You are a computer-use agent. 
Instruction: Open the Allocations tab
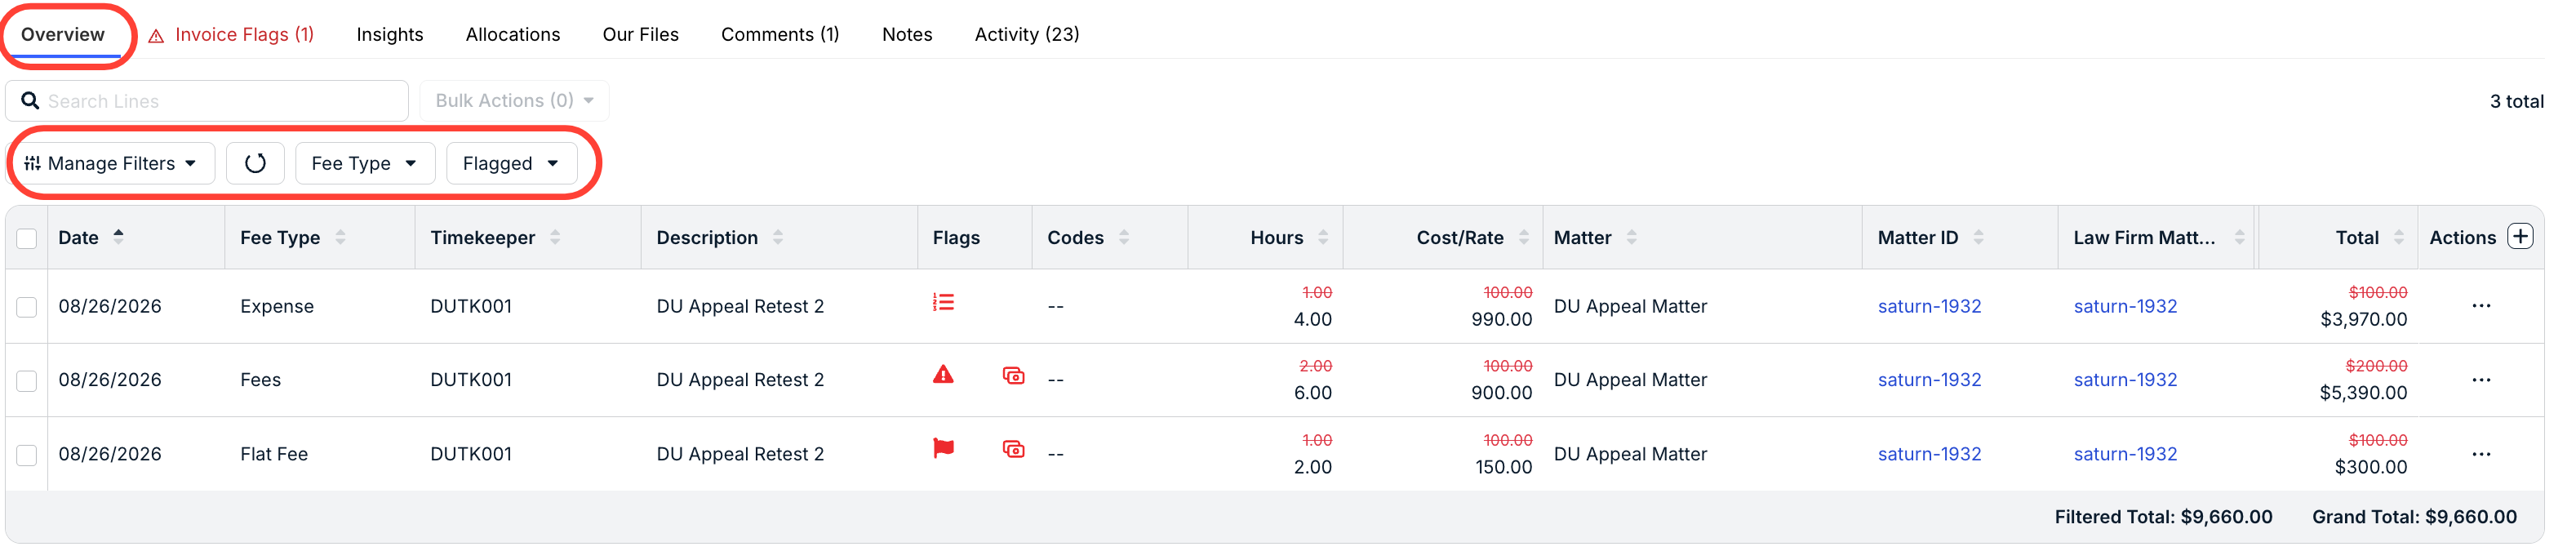[x=513, y=35]
